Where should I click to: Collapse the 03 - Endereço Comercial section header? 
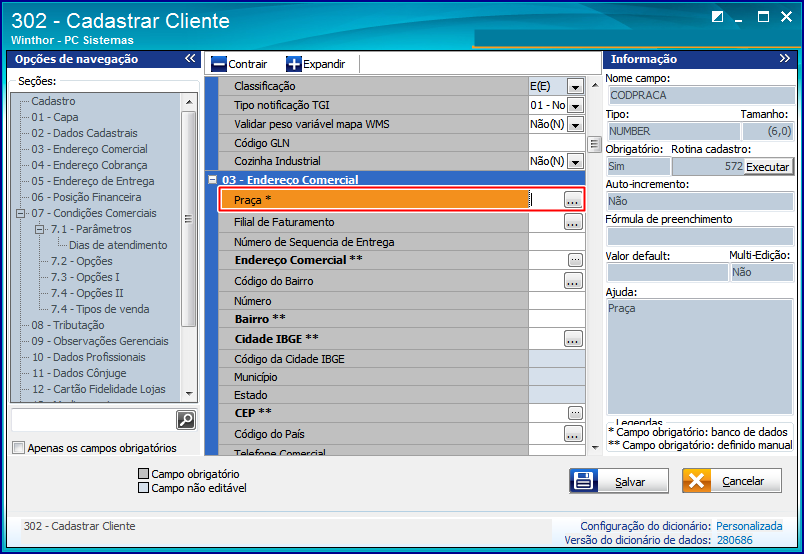pos(212,180)
